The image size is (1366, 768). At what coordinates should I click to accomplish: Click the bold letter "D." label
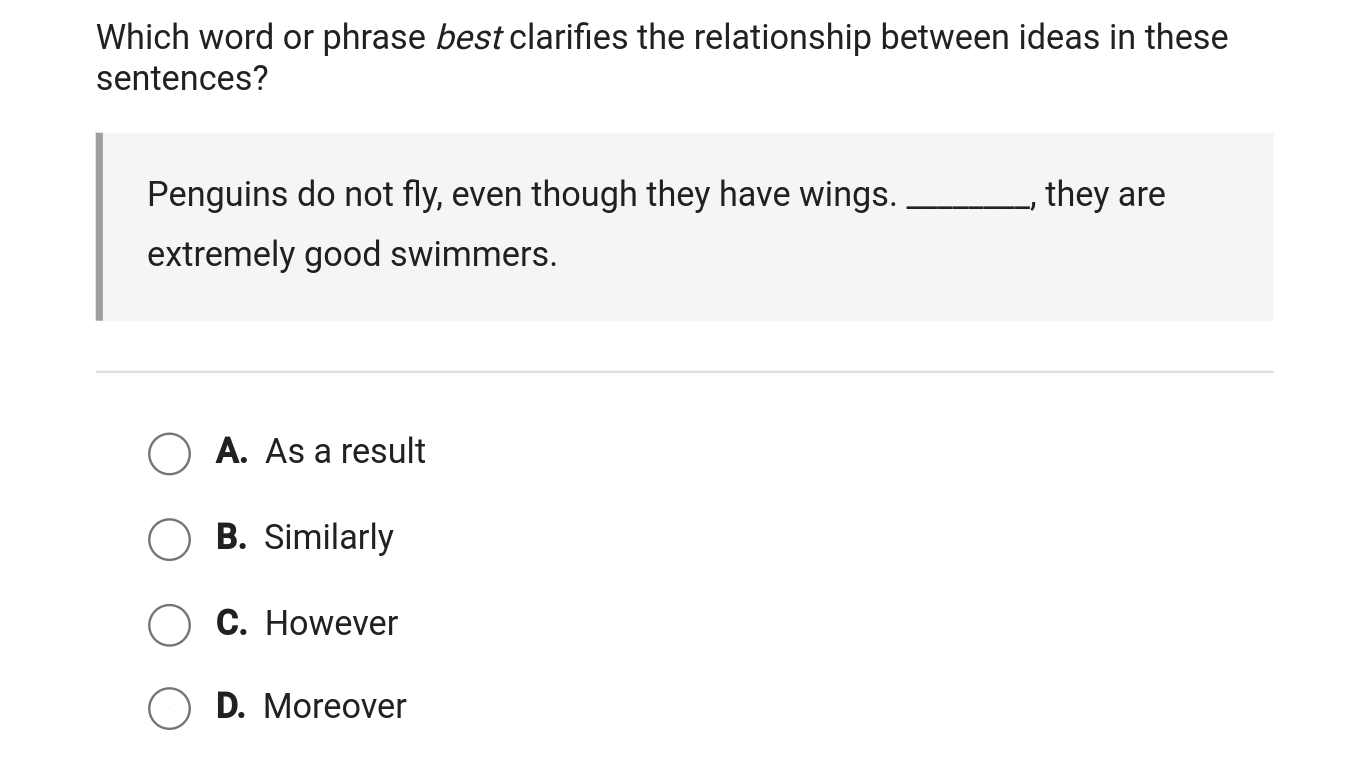pyautogui.click(x=231, y=707)
